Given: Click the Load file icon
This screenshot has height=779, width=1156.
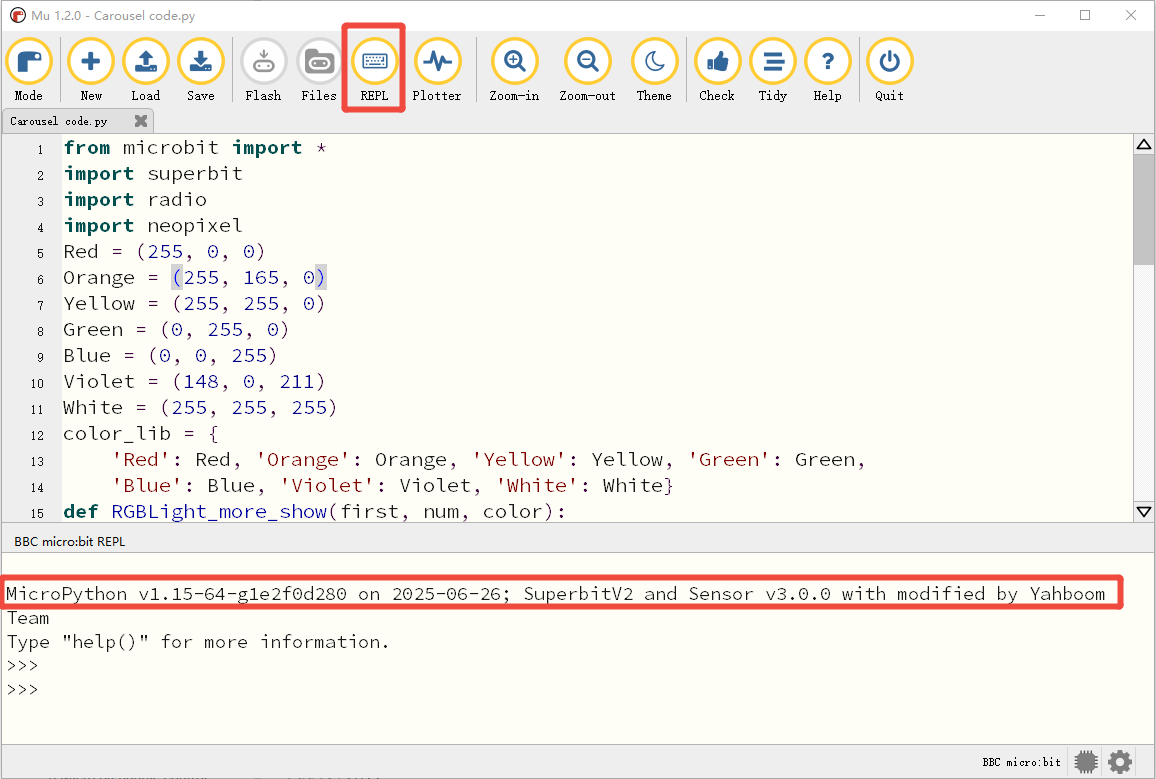Looking at the screenshot, I should click(145, 71).
